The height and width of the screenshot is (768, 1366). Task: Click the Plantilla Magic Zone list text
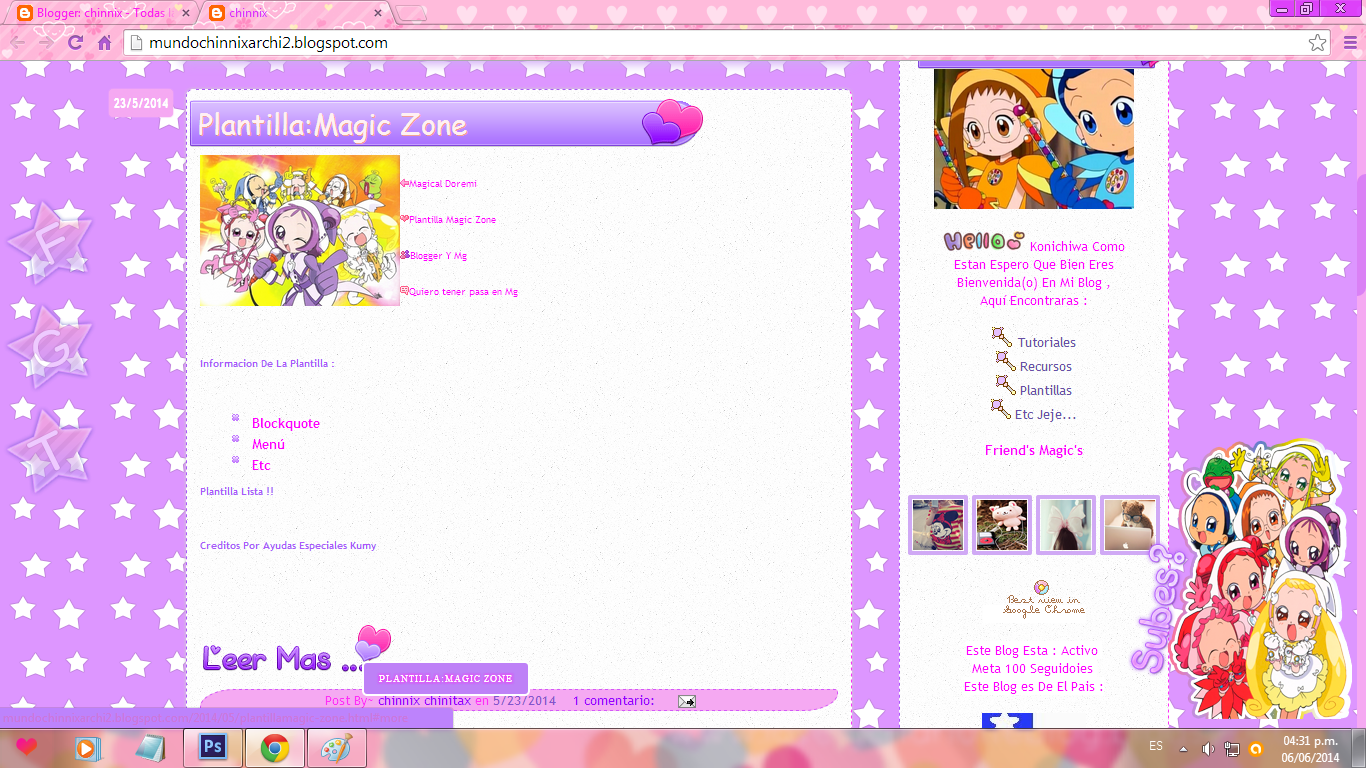pyautogui.click(x=452, y=220)
